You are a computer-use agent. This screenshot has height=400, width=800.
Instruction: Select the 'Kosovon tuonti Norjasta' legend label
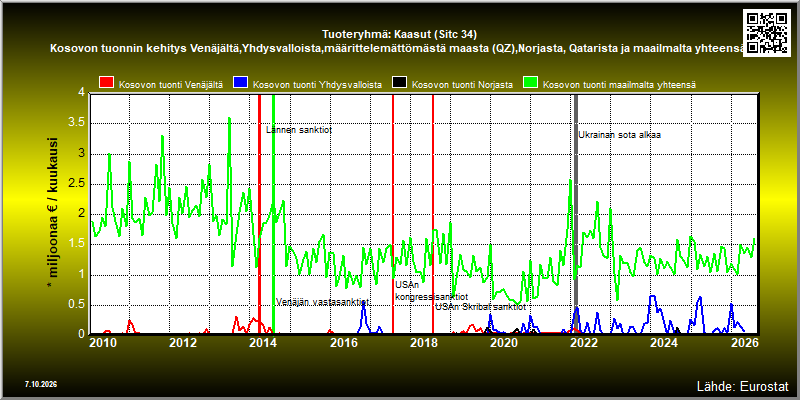(x=462, y=85)
